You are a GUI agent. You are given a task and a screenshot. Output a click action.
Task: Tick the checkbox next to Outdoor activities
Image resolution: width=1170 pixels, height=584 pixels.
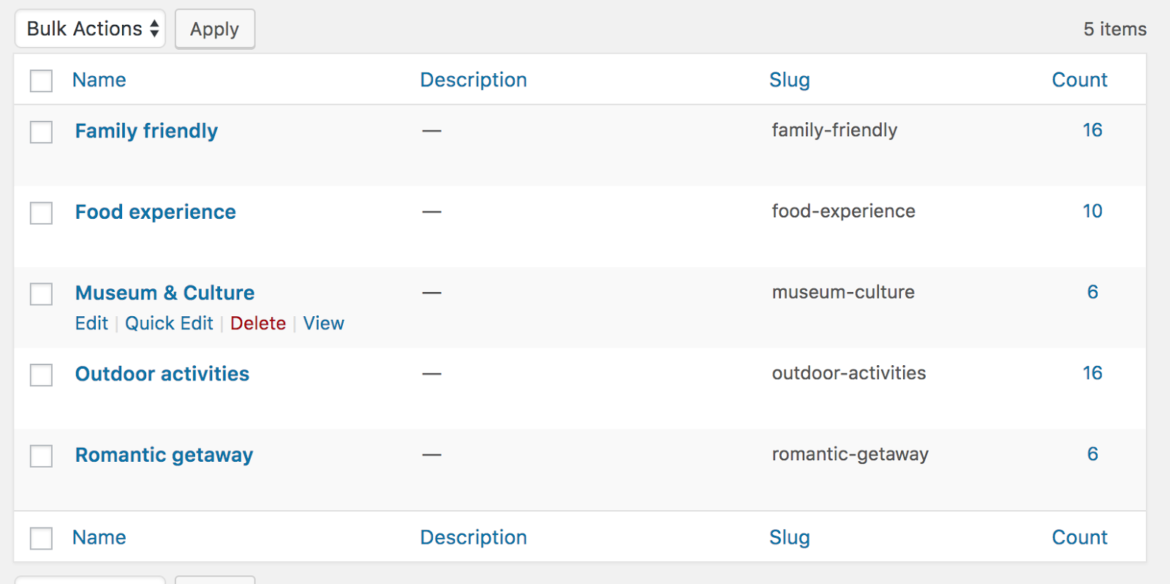(x=40, y=374)
